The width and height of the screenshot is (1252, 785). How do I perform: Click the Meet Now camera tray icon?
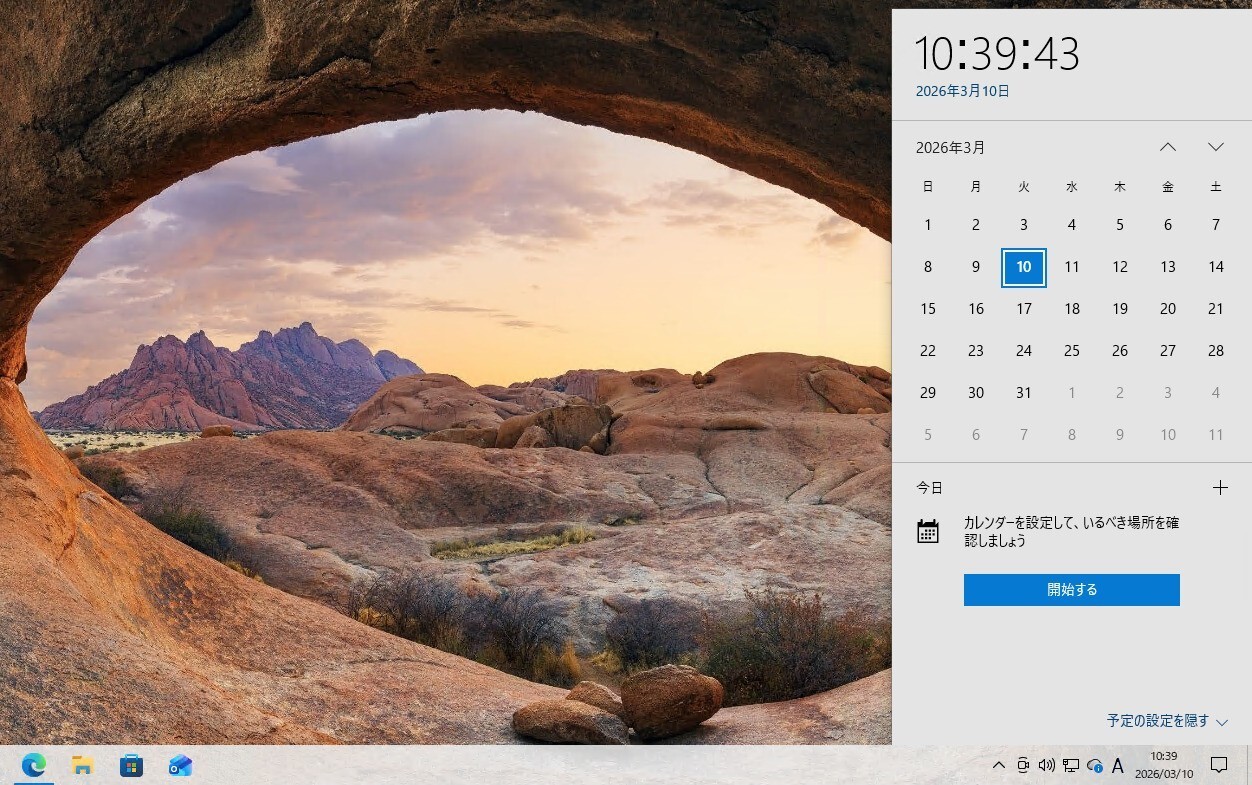coord(1023,766)
